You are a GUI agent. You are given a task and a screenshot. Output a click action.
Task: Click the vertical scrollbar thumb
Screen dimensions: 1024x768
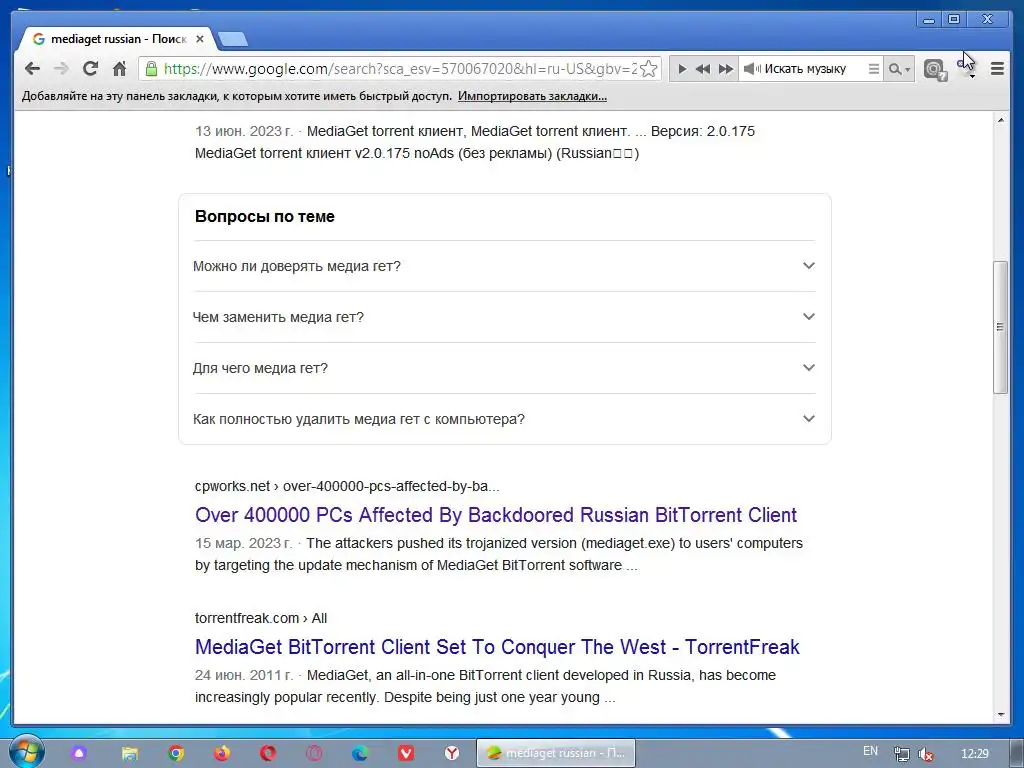[x=1000, y=327]
